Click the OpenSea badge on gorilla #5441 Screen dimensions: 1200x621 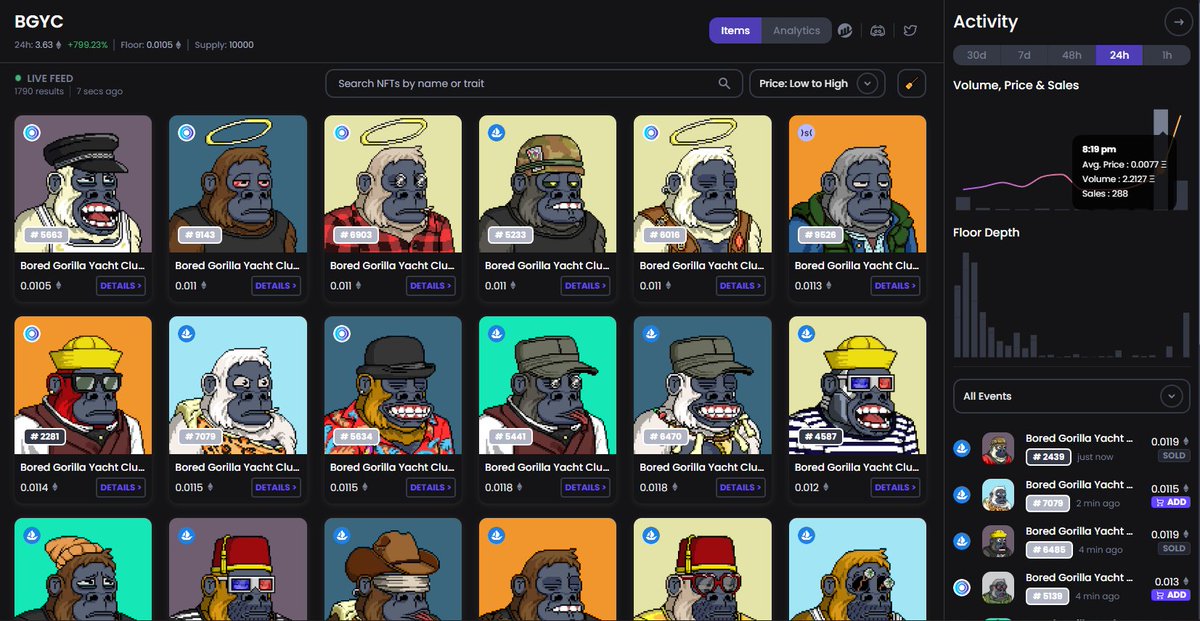[496, 334]
